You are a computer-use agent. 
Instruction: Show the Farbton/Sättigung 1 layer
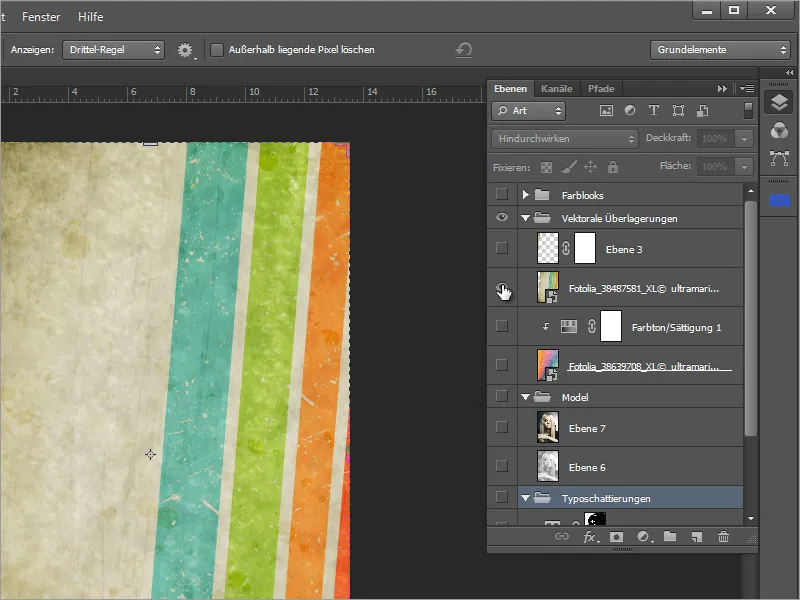pos(502,326)
